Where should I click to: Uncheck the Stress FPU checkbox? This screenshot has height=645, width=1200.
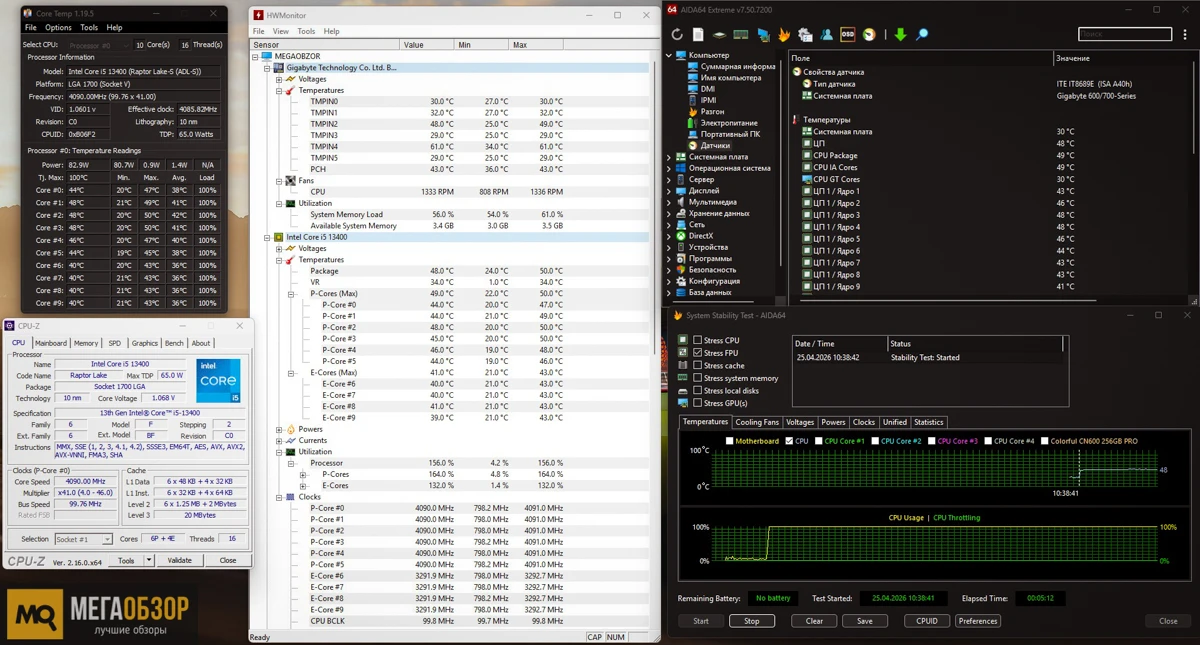click(698, 353)
